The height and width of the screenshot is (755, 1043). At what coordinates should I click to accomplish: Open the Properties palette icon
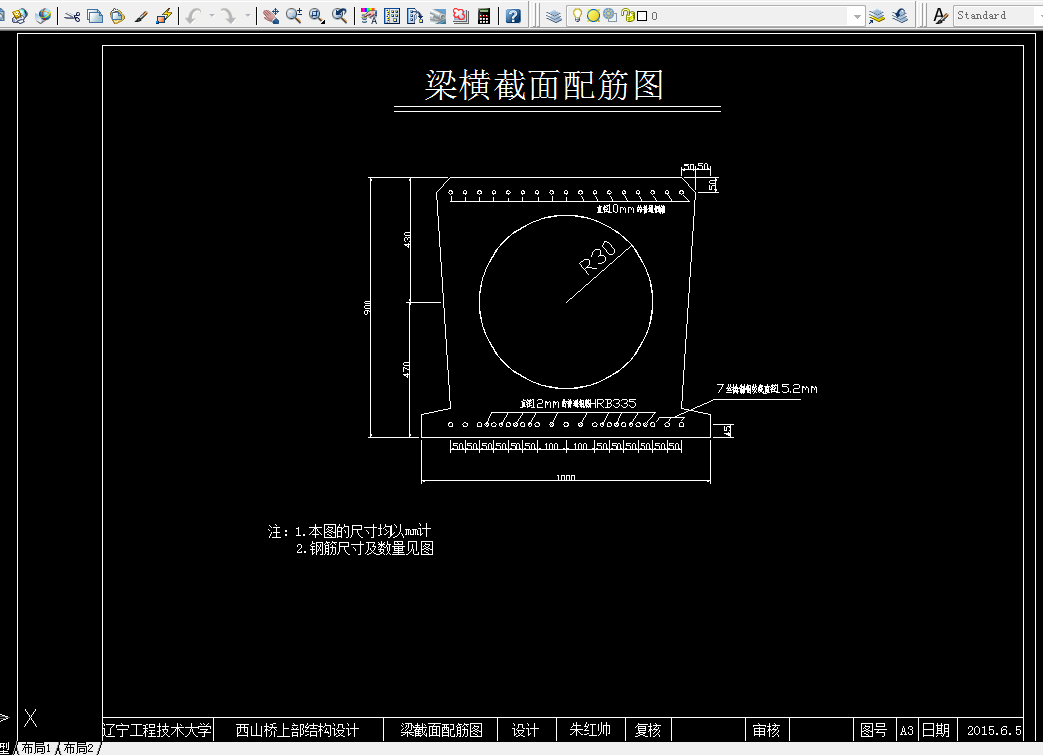369,15
